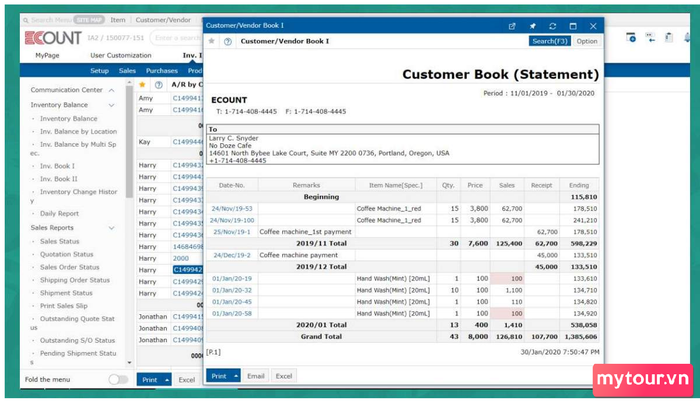
Task: Click the popup Excel button
Action: pyautogui.click(x=284, y=376)
